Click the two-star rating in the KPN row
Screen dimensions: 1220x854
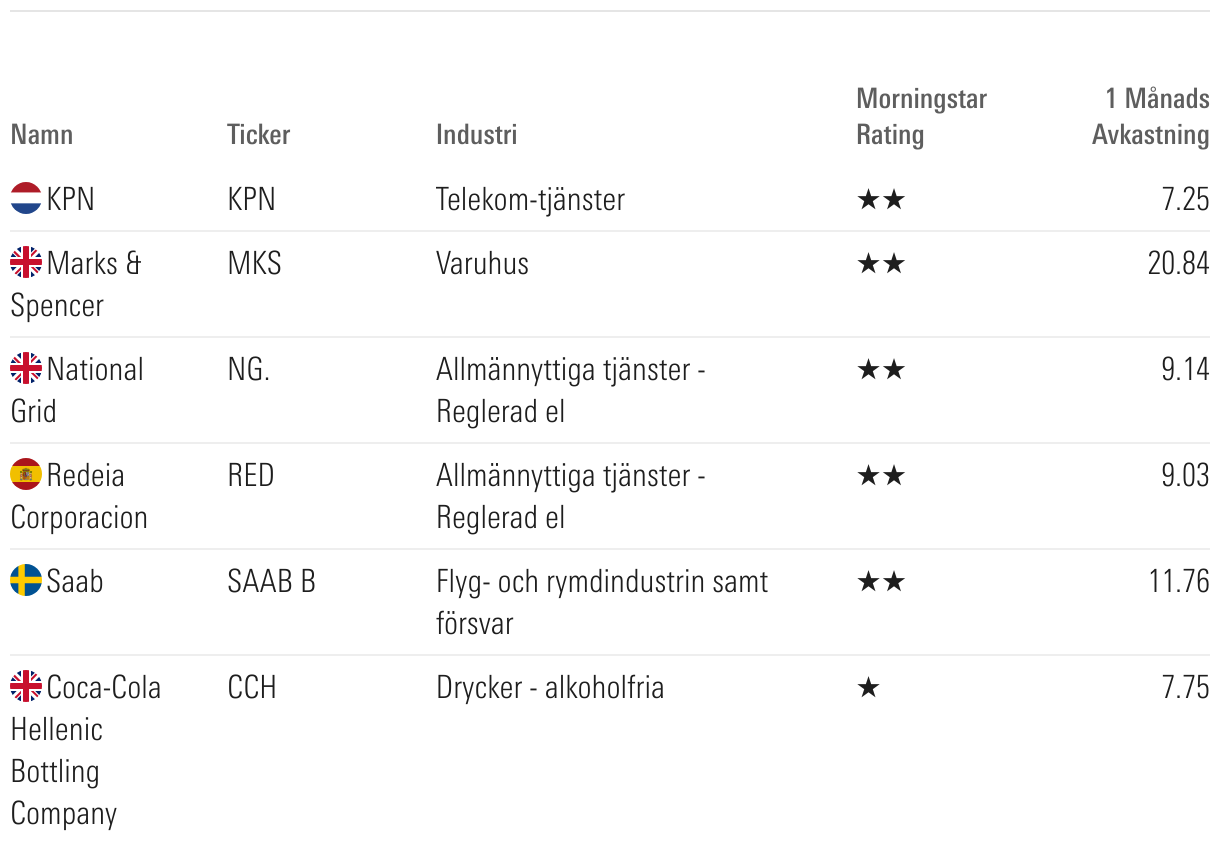881,200
